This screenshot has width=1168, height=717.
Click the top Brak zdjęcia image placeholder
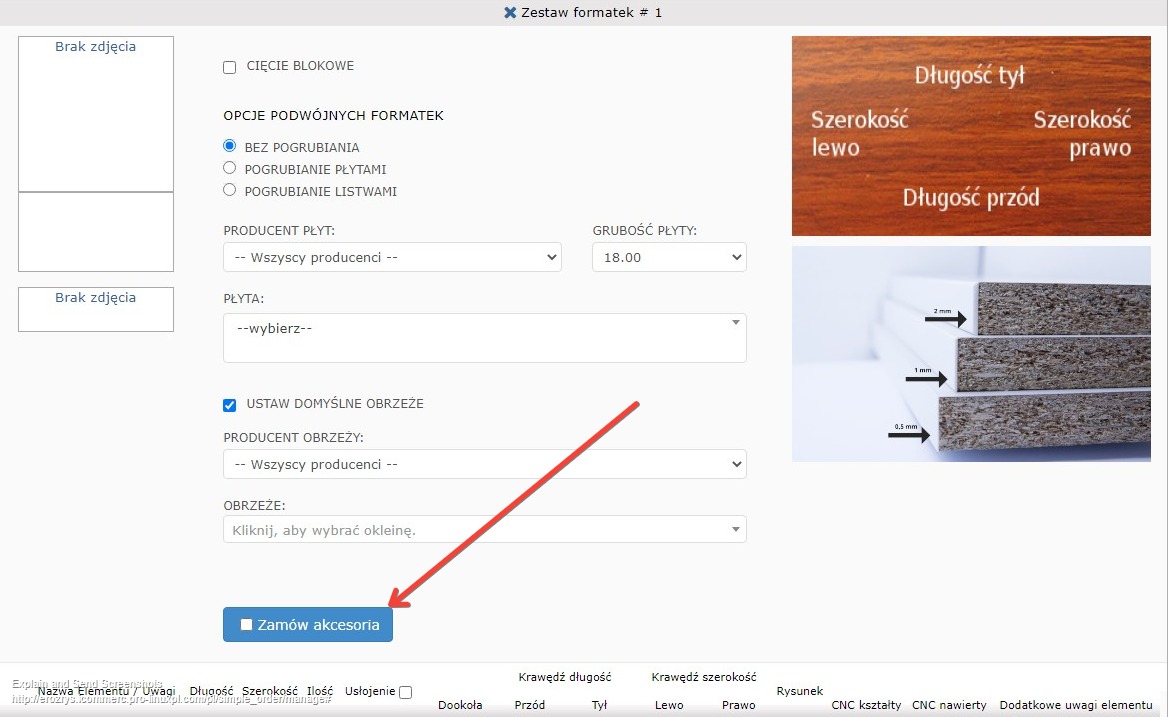click(x=96, y=113)
